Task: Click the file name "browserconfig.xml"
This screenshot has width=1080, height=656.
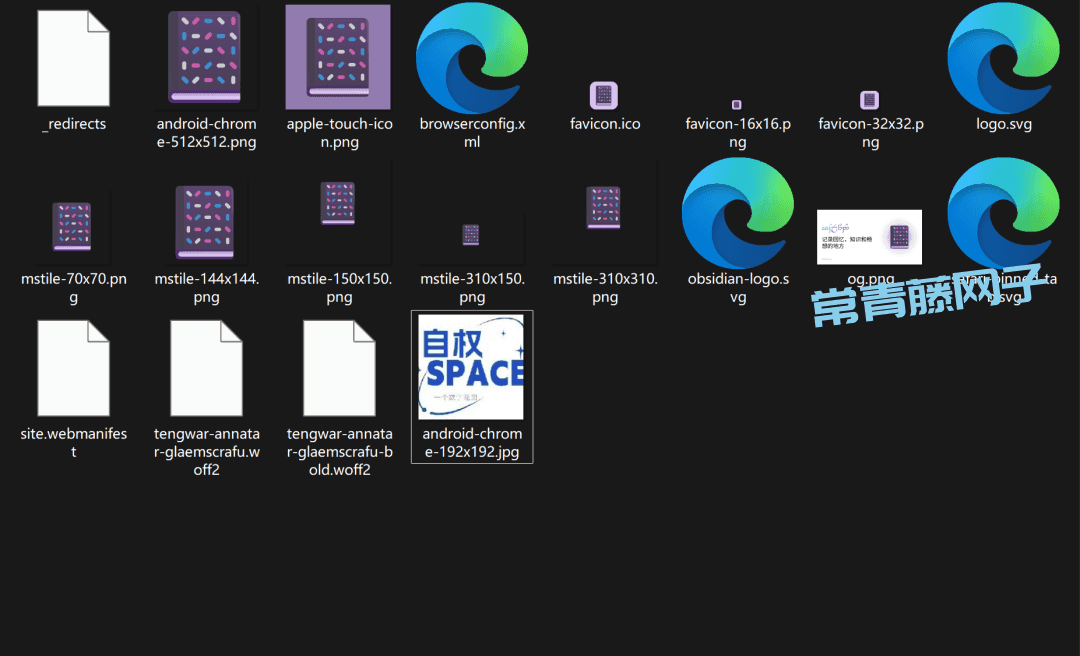Action: click(x=472, y=133)
